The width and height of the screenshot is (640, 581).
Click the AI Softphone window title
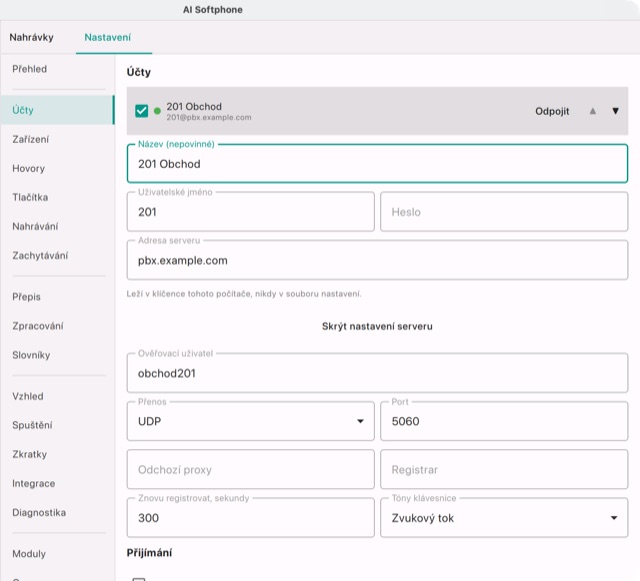click(213, 10)
